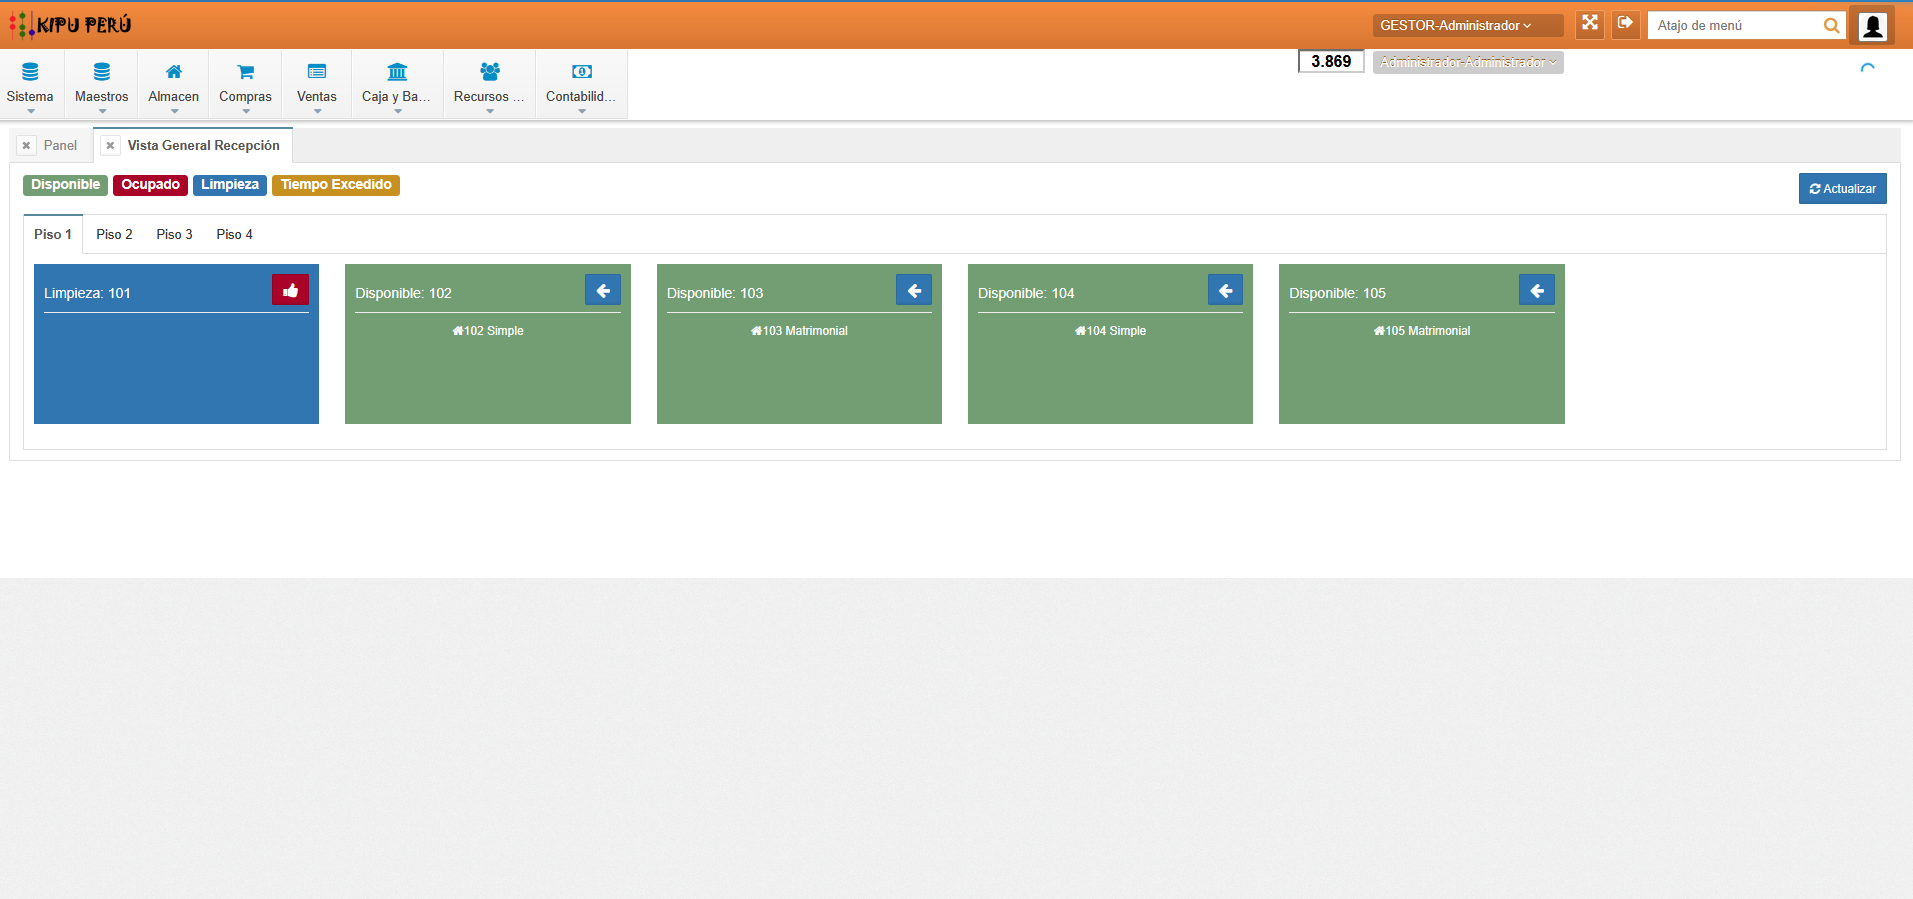Click the Caja y Bancos bank icon
This screenshot has height=899, width=1913.
click(397, 72)
